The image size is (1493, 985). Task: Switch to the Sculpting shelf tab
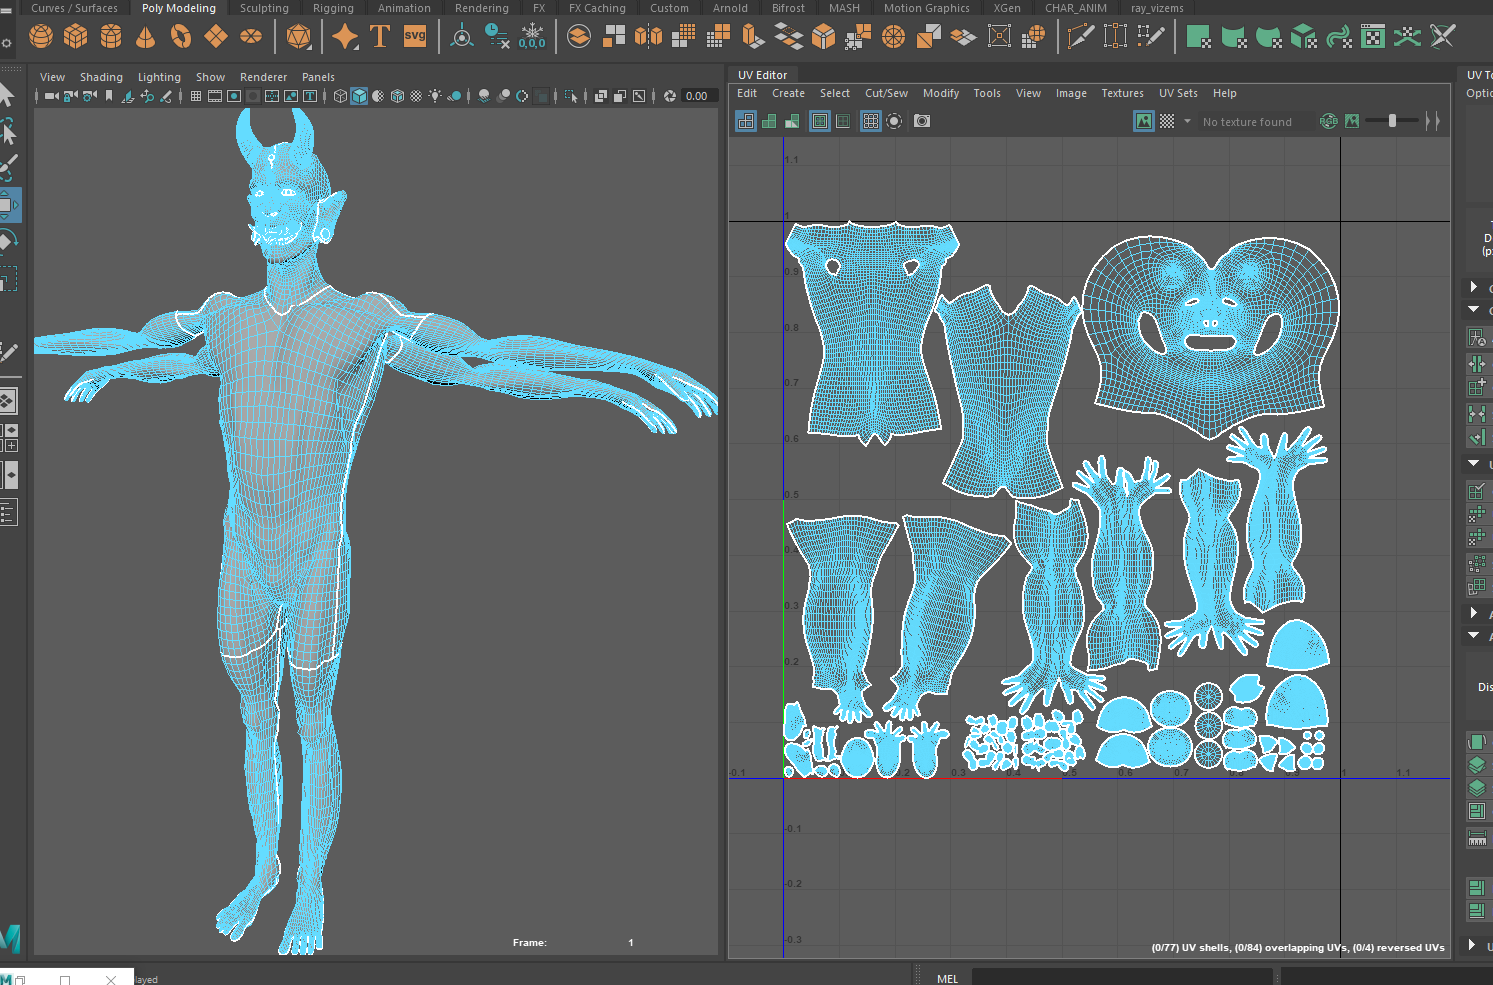[263, 8]
